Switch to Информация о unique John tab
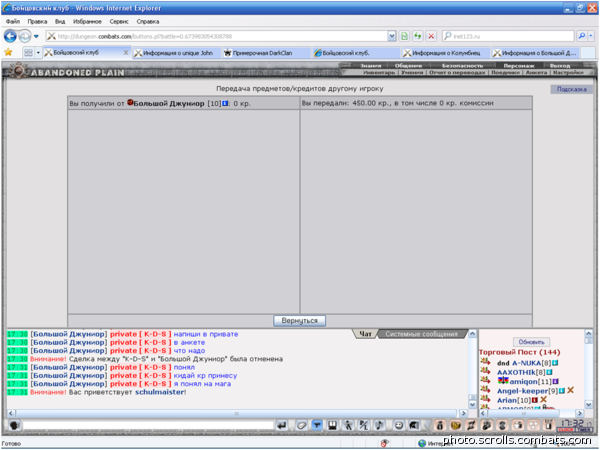Screen dimensions: 600x450 coord(177,53)
